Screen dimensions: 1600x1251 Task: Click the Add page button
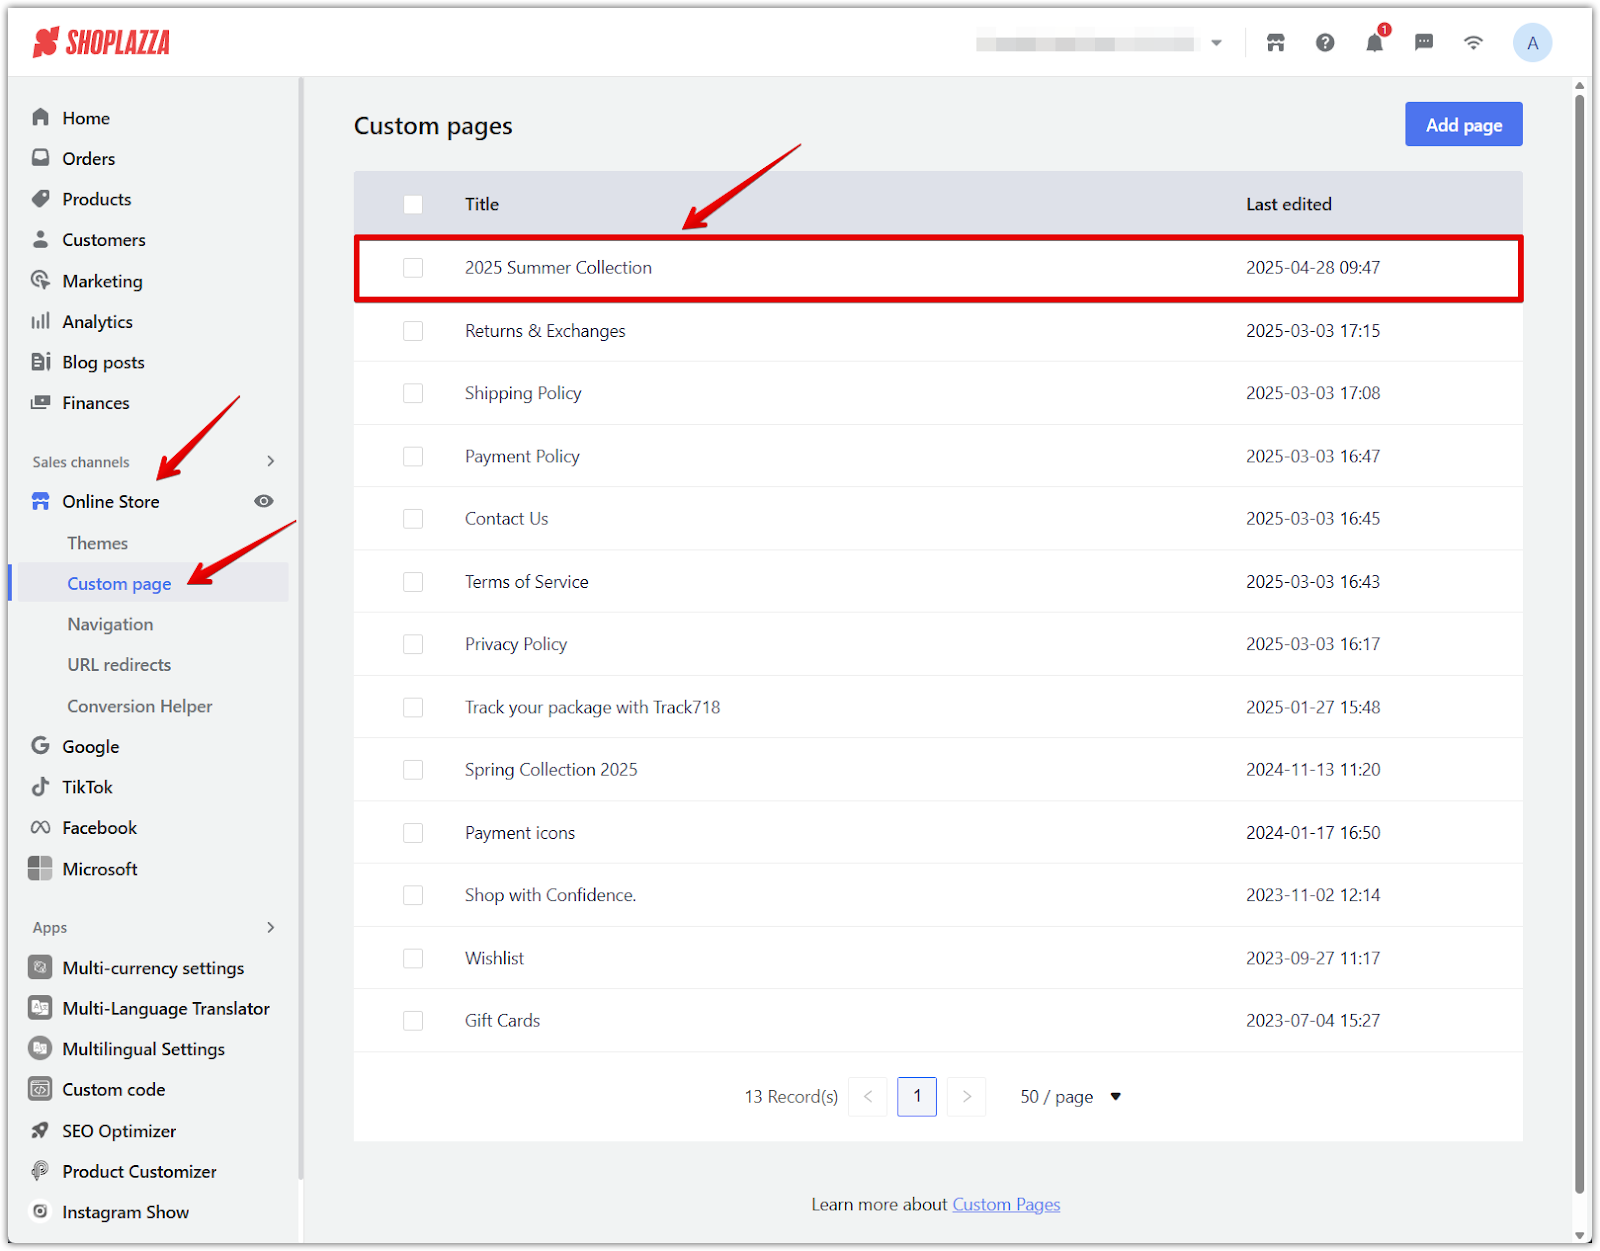1463,125
